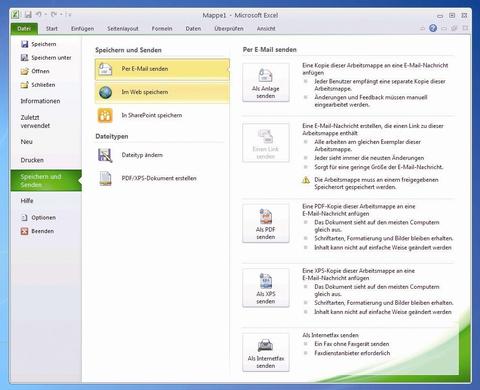Switch to the Start tab
480x390 pixels.
click(x=52, y=29)
